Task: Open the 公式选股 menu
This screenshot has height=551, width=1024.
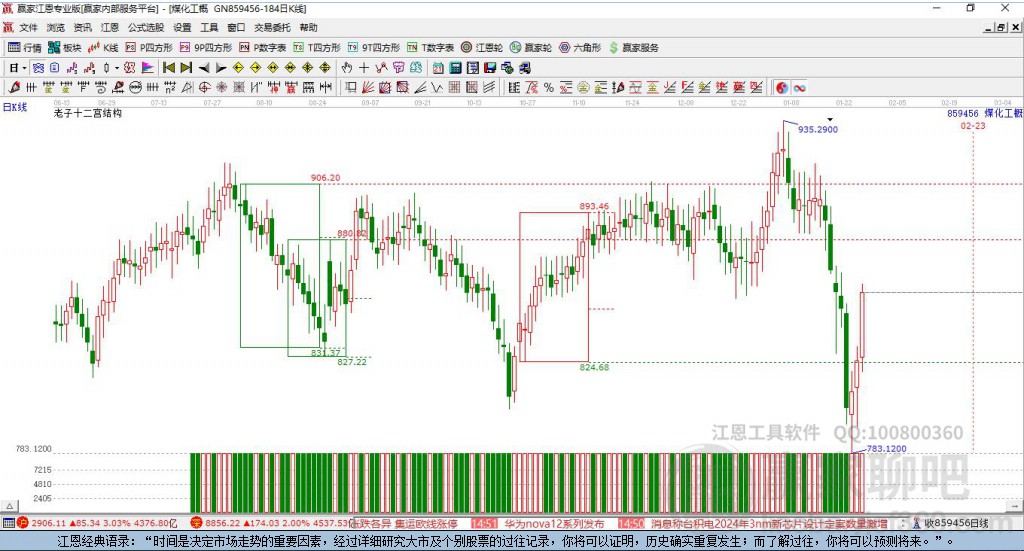Action: [144, 28]
